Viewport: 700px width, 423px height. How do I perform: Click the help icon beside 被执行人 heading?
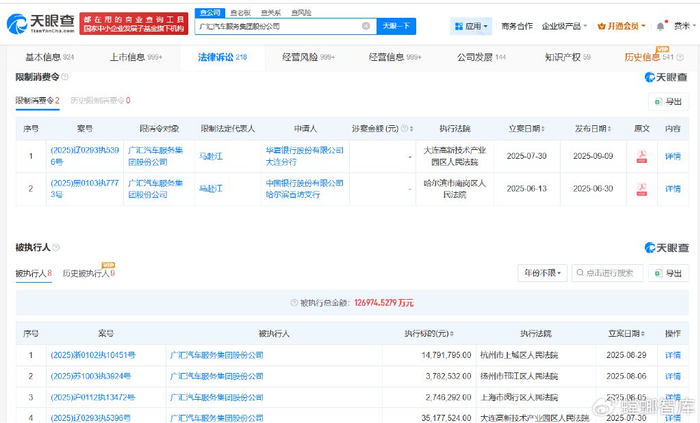pos(56,247)
